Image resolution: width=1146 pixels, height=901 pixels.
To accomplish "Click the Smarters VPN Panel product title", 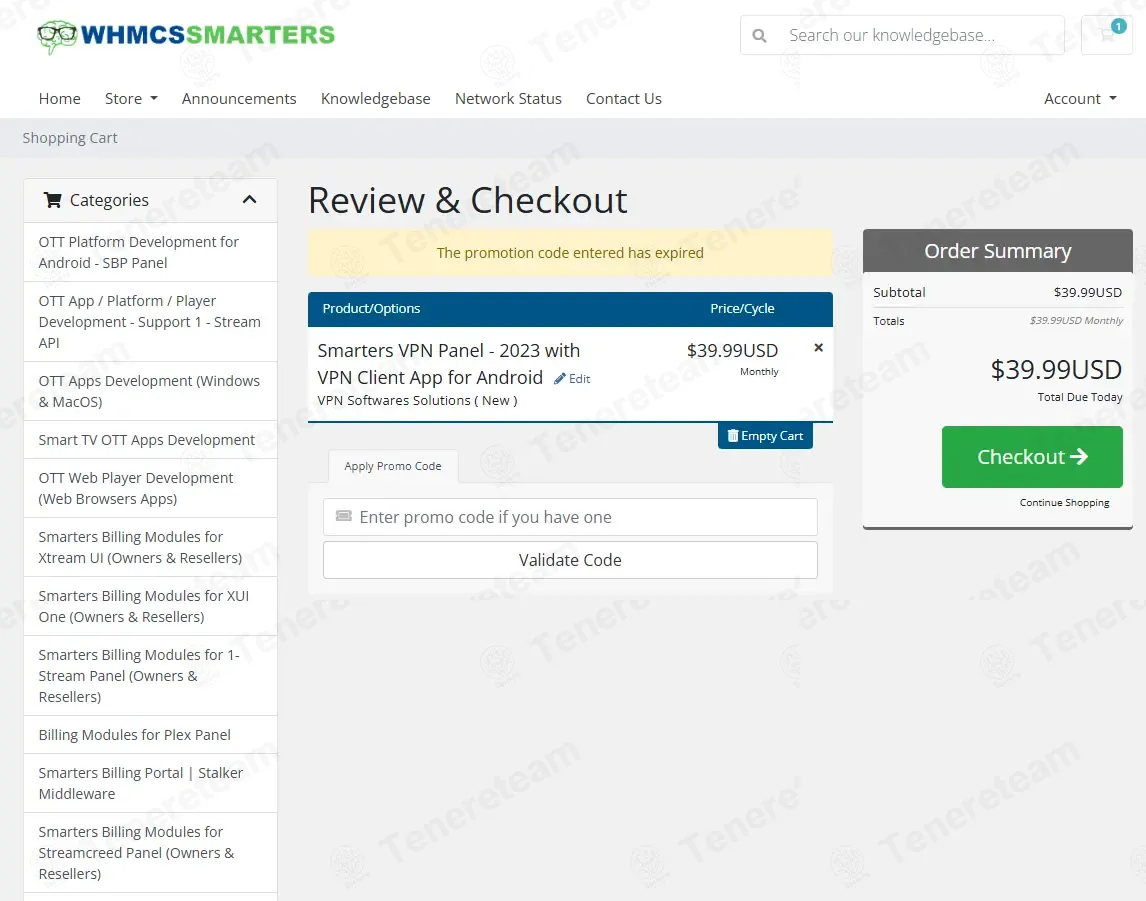I will [449, 364].
